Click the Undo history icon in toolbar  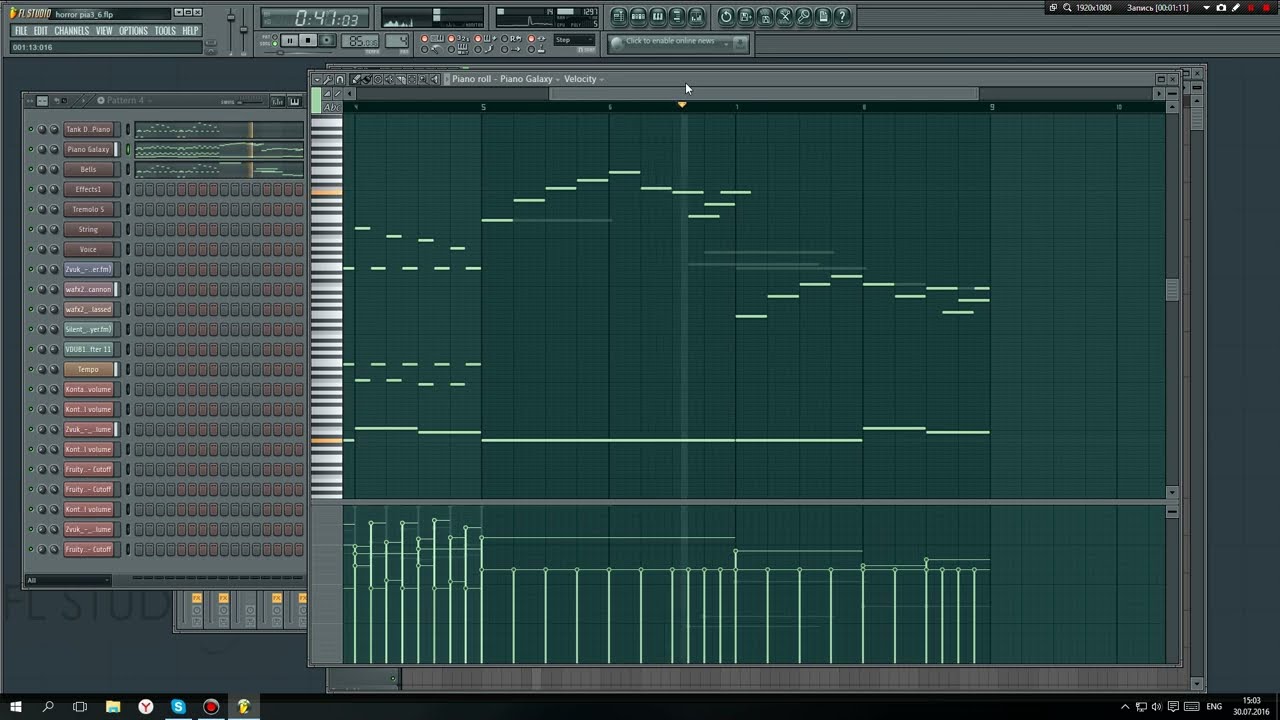tap(726, 16)
